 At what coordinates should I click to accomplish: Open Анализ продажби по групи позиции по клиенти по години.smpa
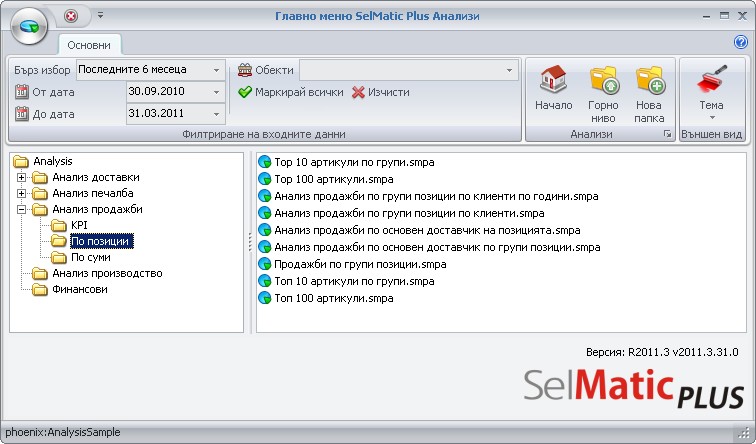coord(436,196)
